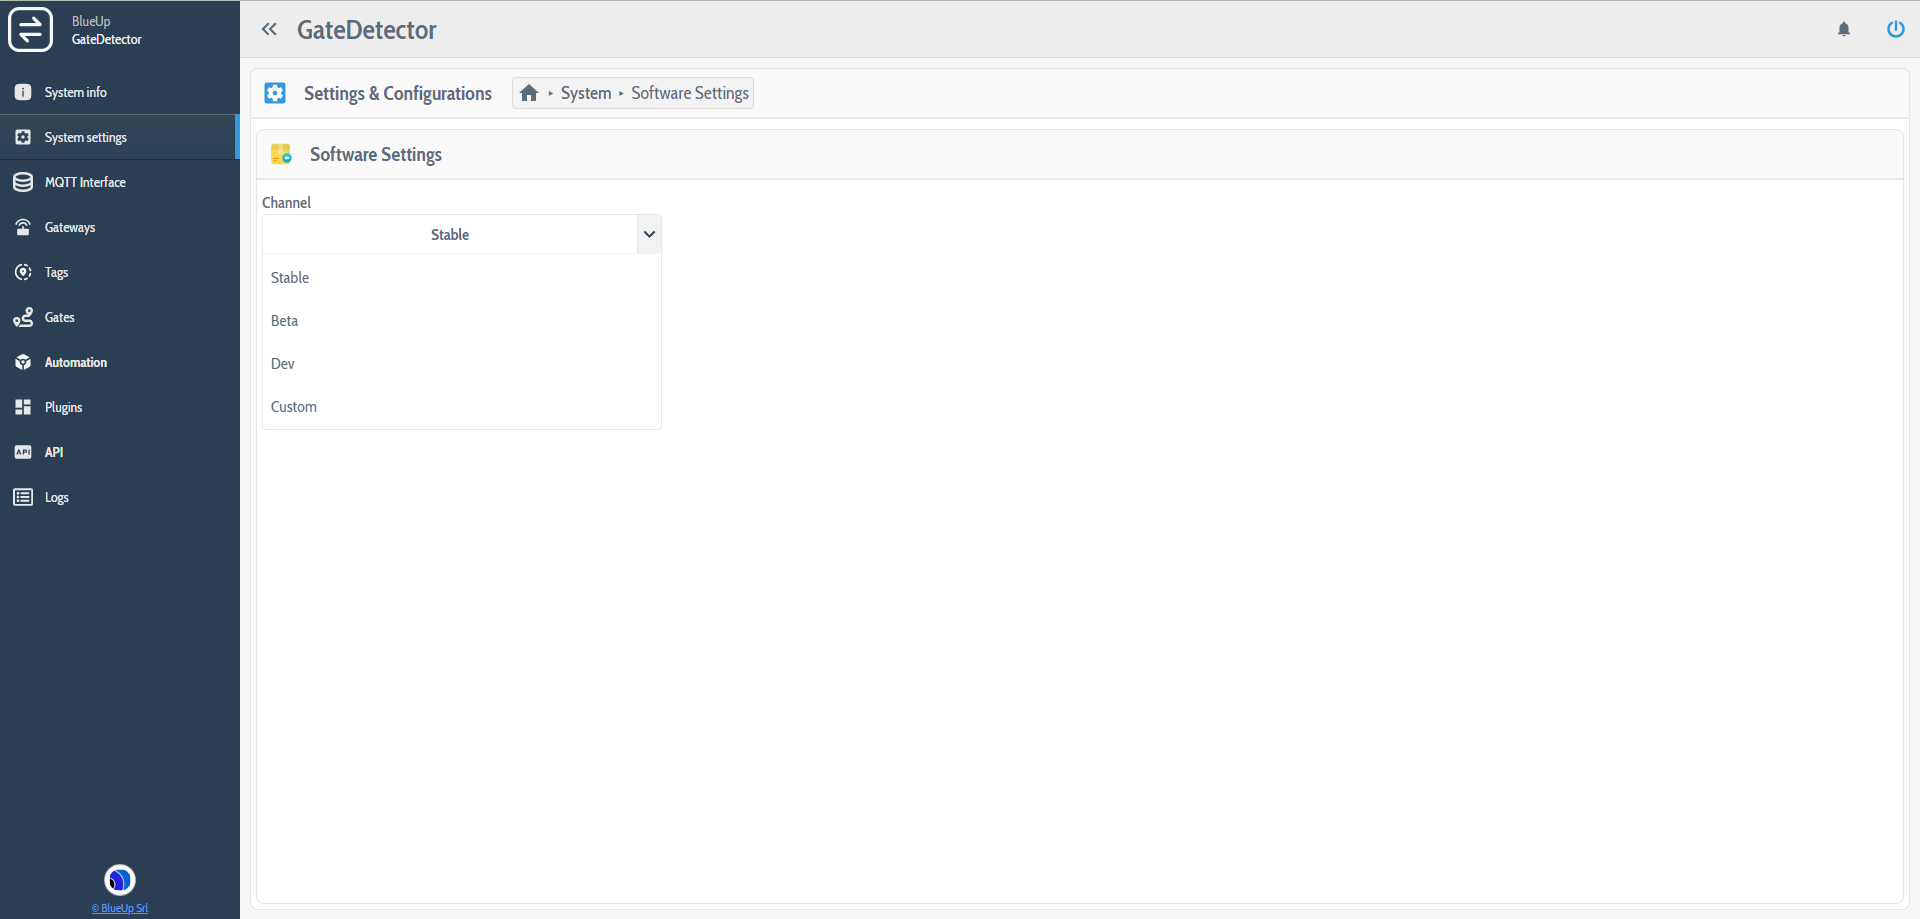The width and height of the screenshot is (1920, 919).
Task: Open the Automation section
Action: coord(75,362)
